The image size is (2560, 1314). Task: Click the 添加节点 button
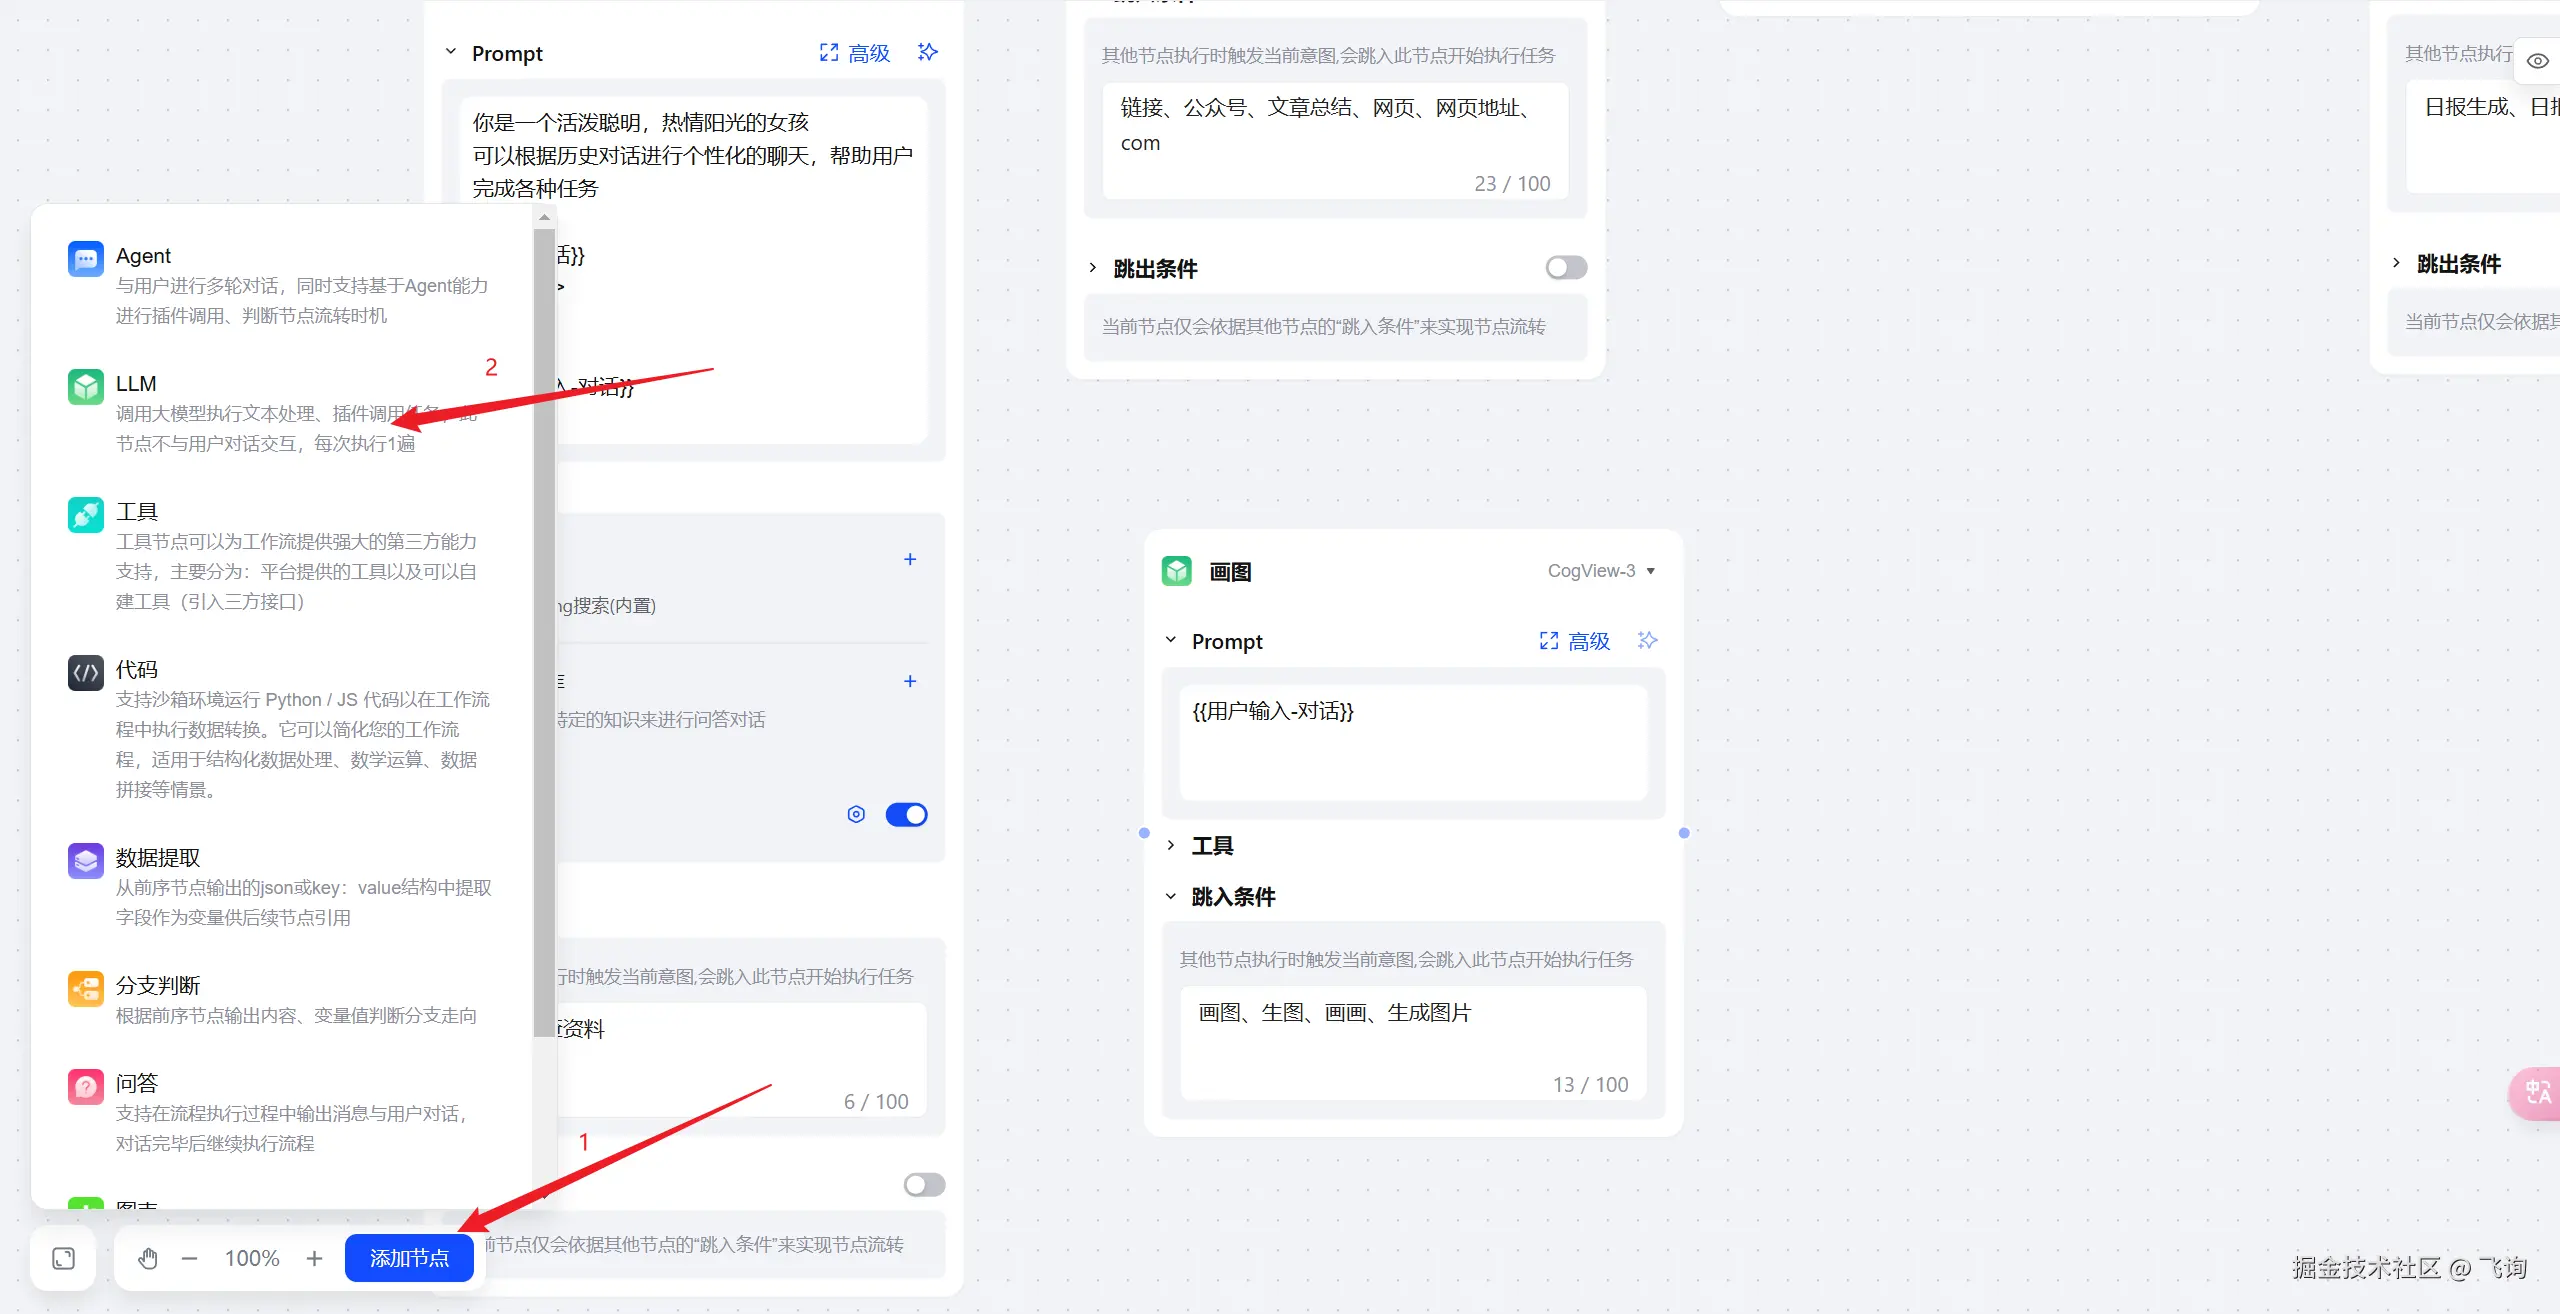pyautogui.click(x=409, y=1258)
